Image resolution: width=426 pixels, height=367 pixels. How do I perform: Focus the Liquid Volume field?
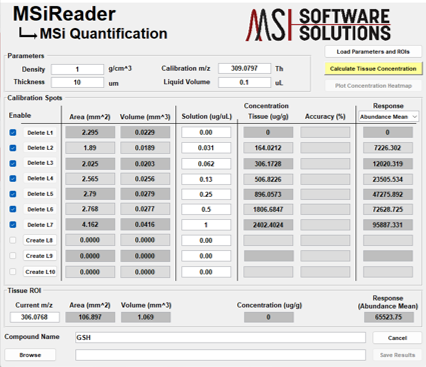[244, 82]
